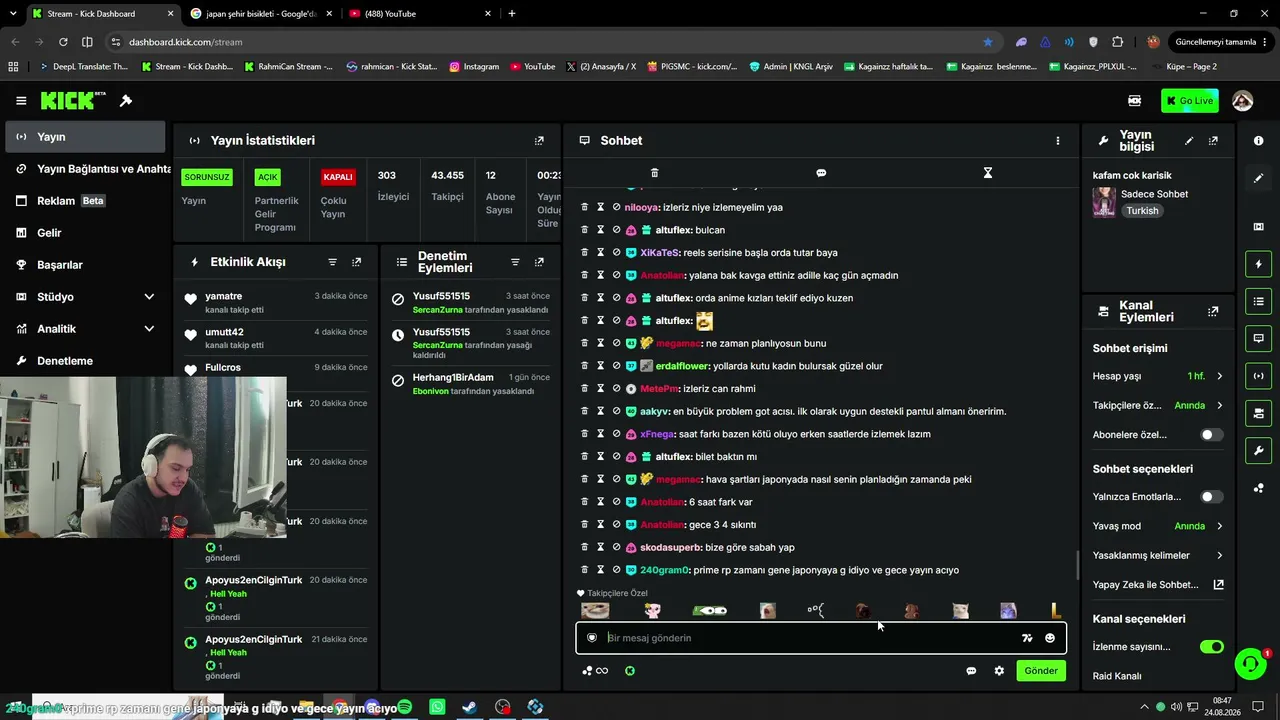Viewport: 1280px width, 720px height.
Task: Open the DeepL Translate bookmark
Action: [x=83, y=67]
